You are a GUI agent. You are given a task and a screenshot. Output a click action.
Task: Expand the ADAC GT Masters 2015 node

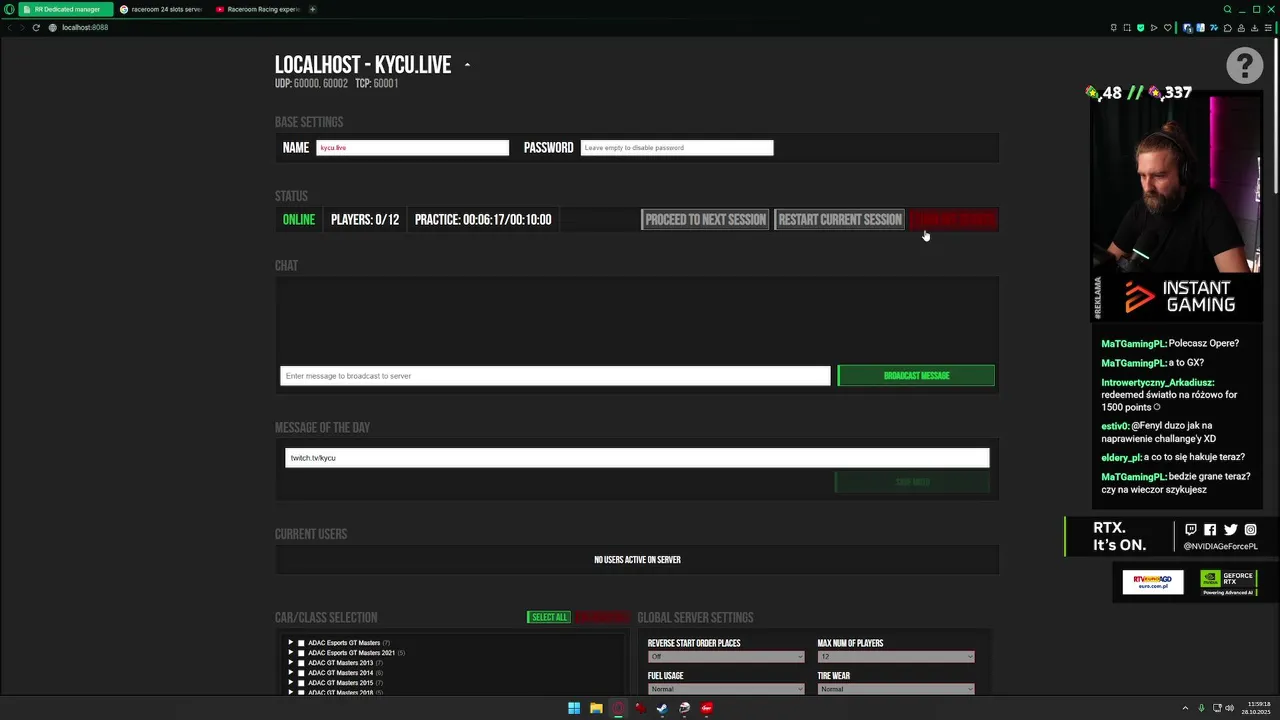point(291,683)
